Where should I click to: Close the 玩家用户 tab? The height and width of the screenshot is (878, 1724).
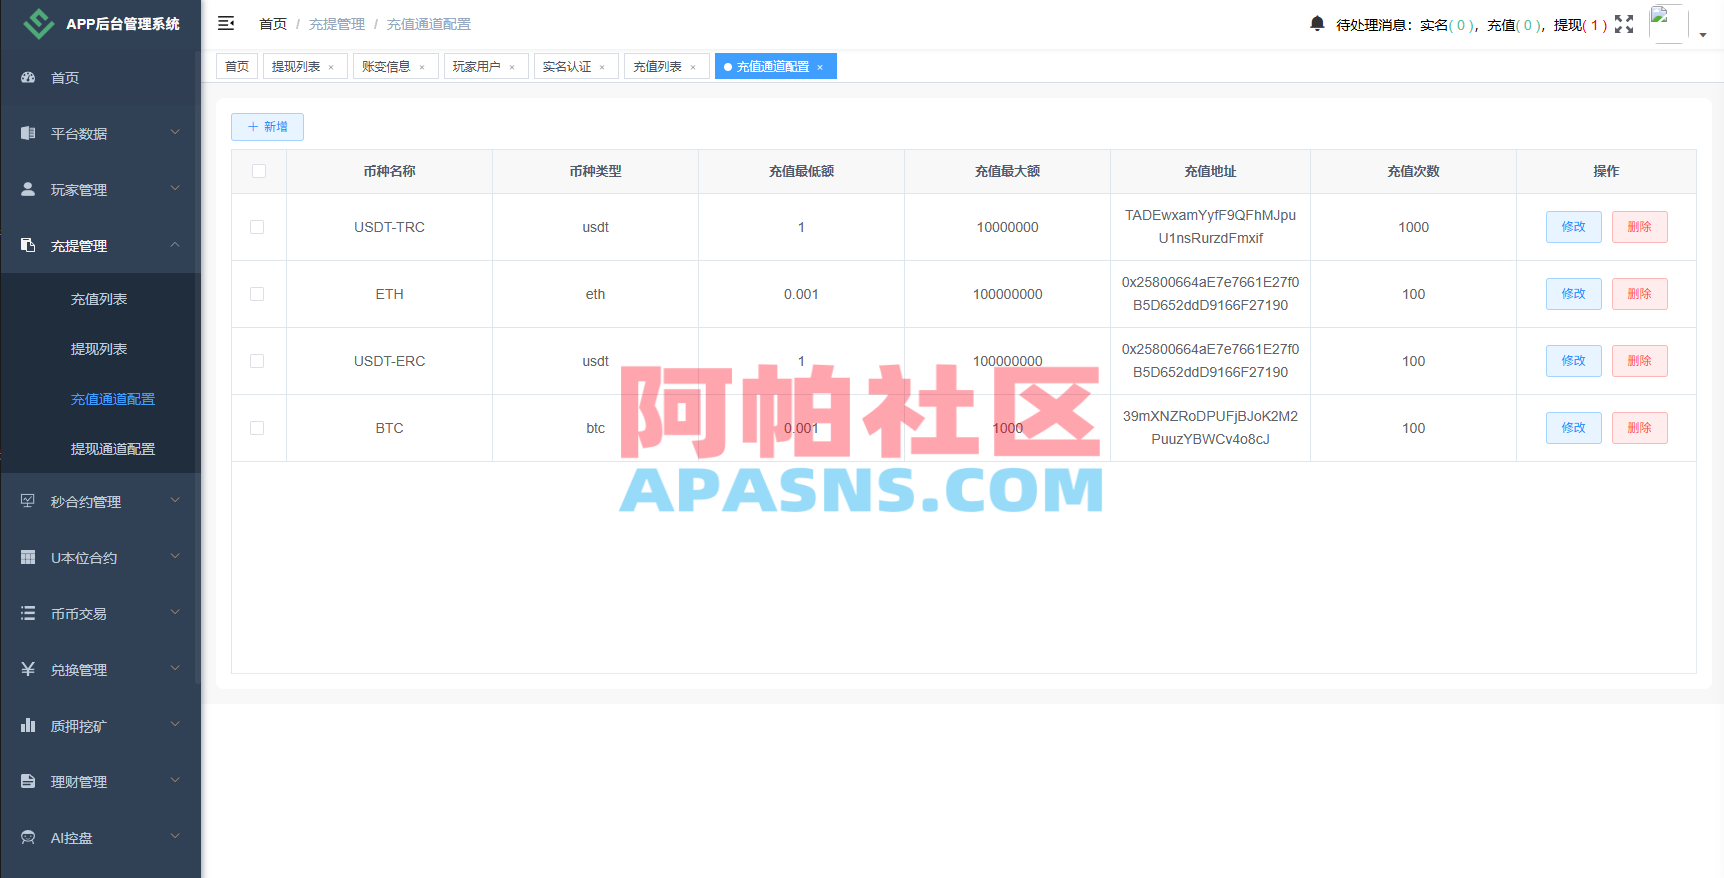point(512,67)
